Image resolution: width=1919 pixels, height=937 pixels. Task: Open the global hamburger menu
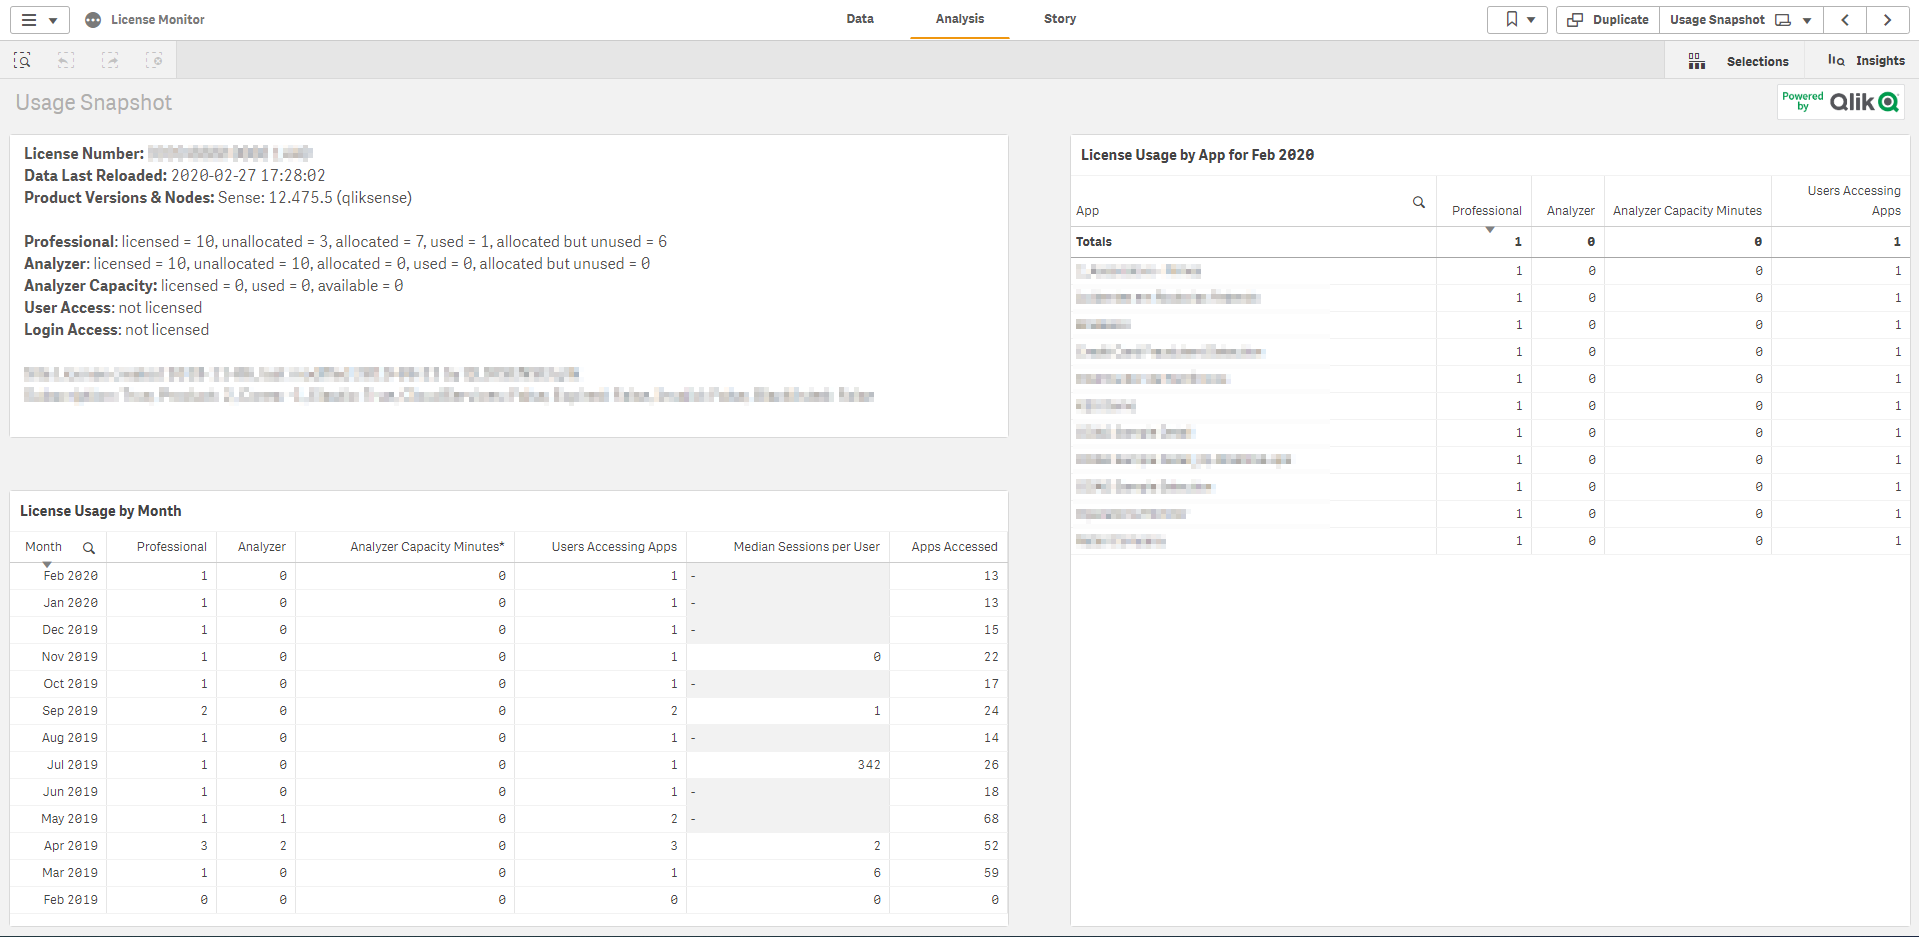click(x=29, y=19)
